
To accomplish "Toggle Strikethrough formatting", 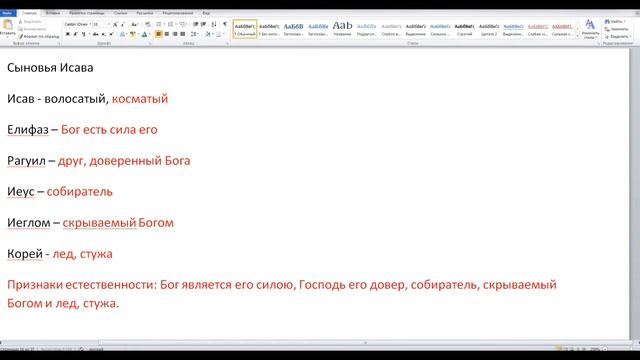I will click(96, 34).
